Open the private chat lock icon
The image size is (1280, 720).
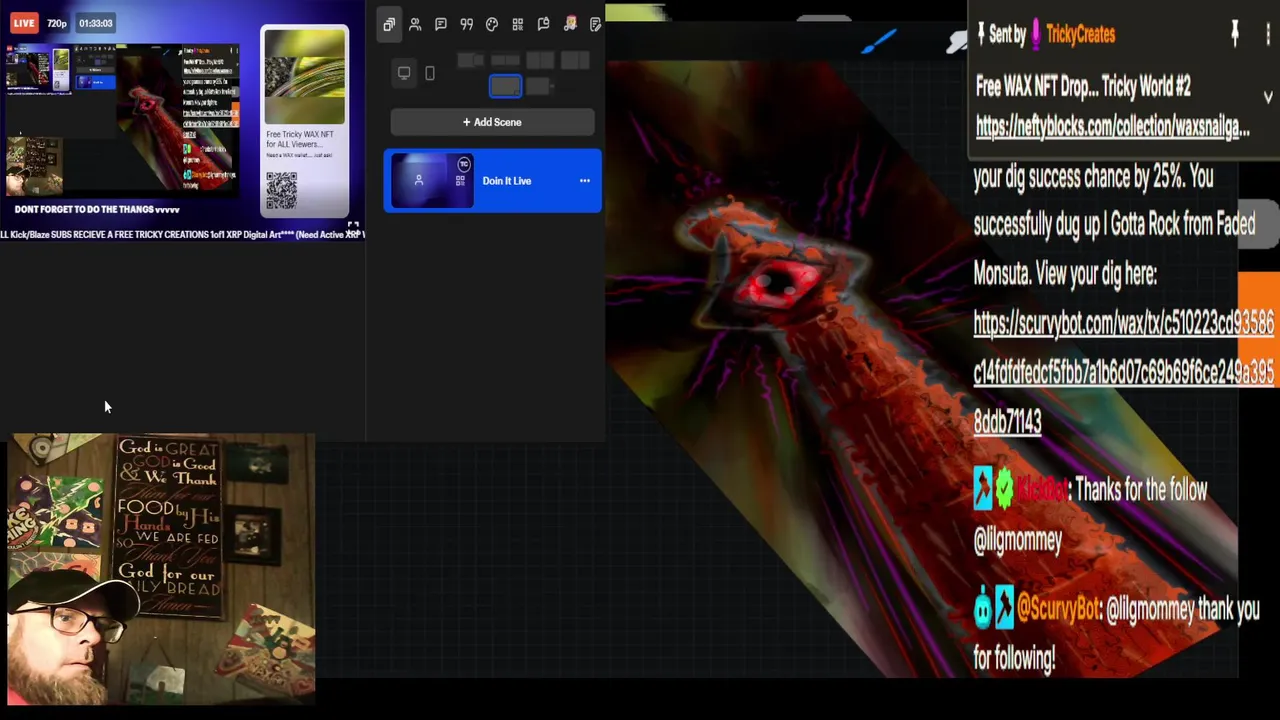(x=544, y=24)
